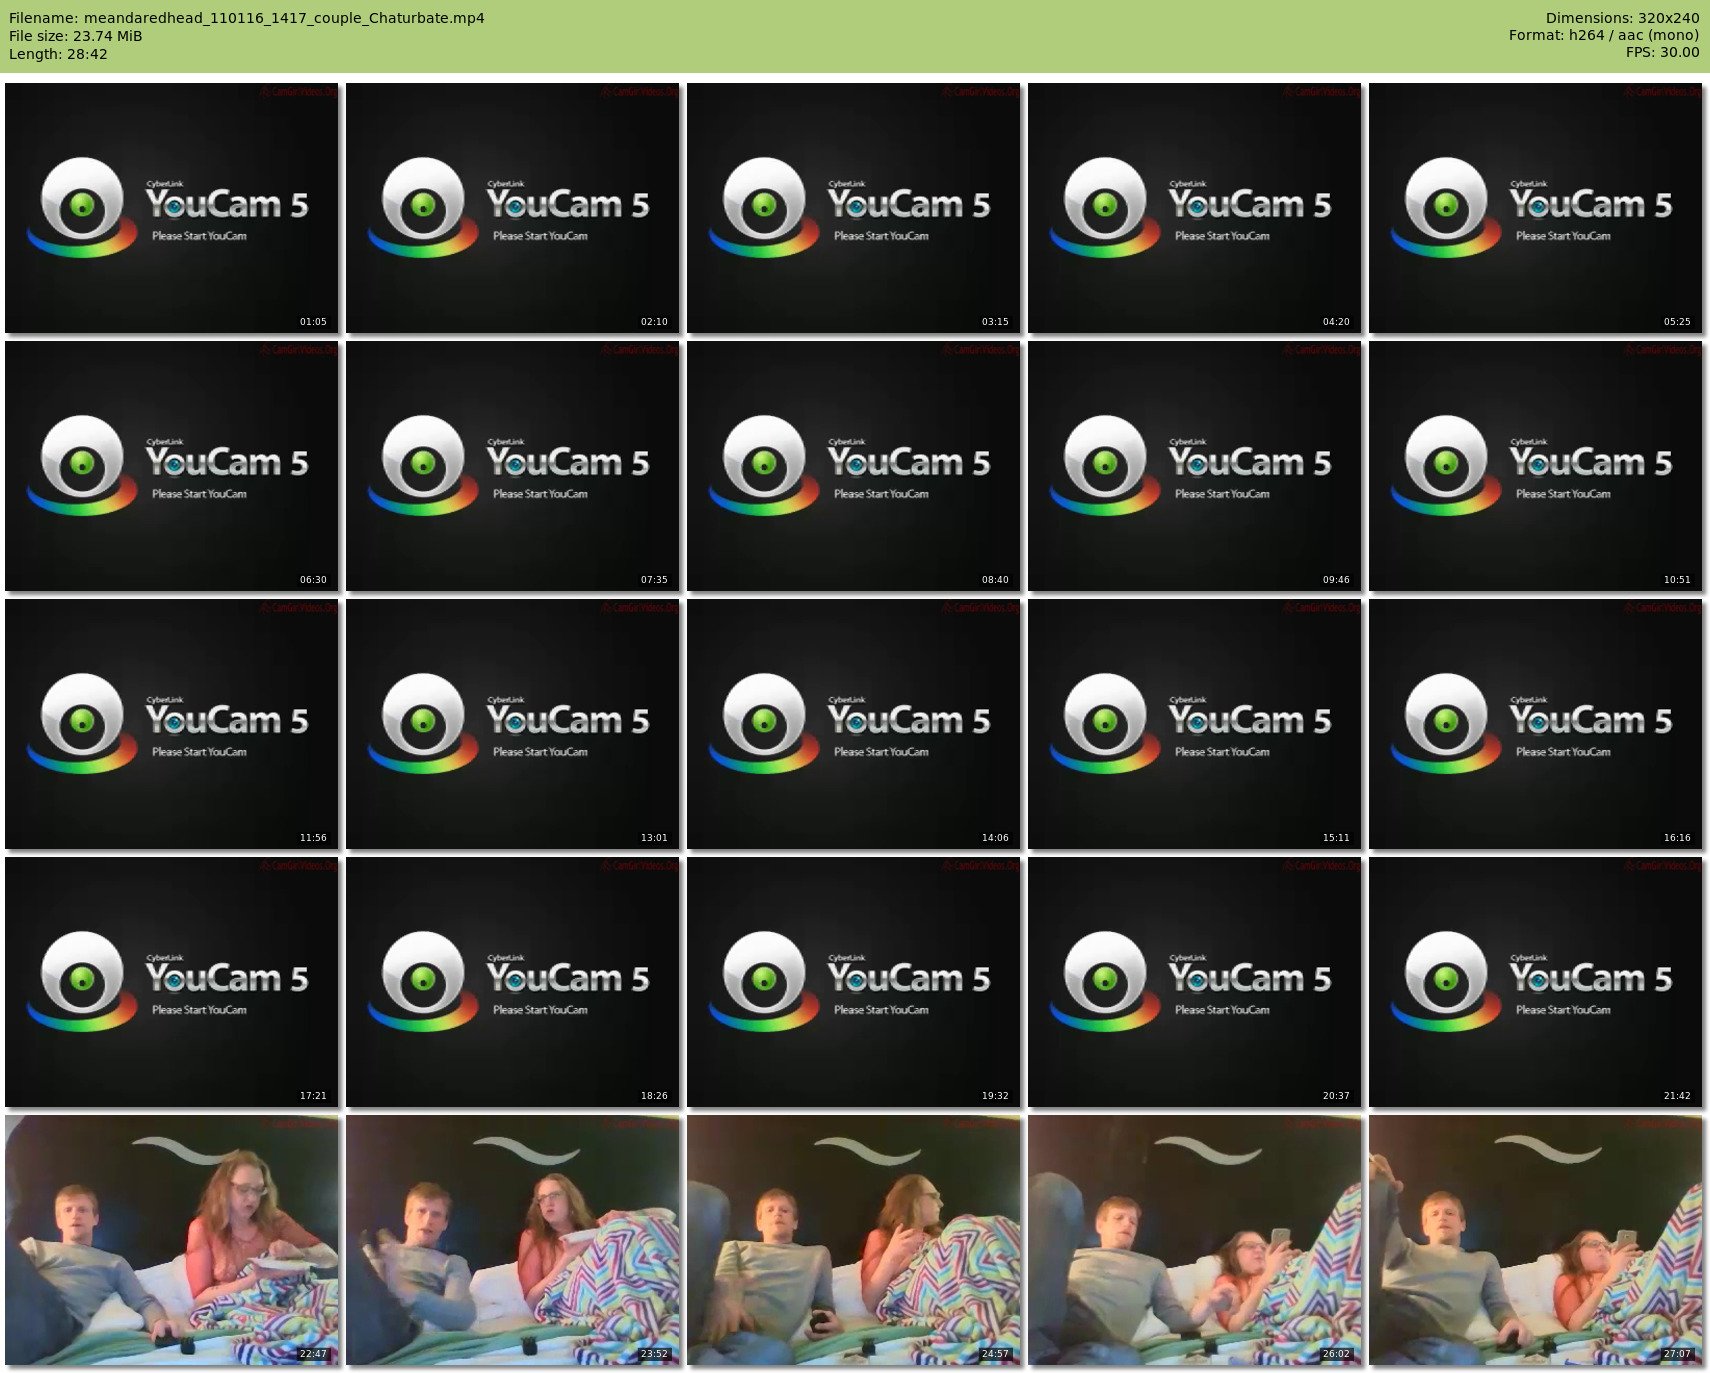Pick the YouCam frame at 17:21
Viewport: 1710px width, 1373px height.
pos(172,982)
